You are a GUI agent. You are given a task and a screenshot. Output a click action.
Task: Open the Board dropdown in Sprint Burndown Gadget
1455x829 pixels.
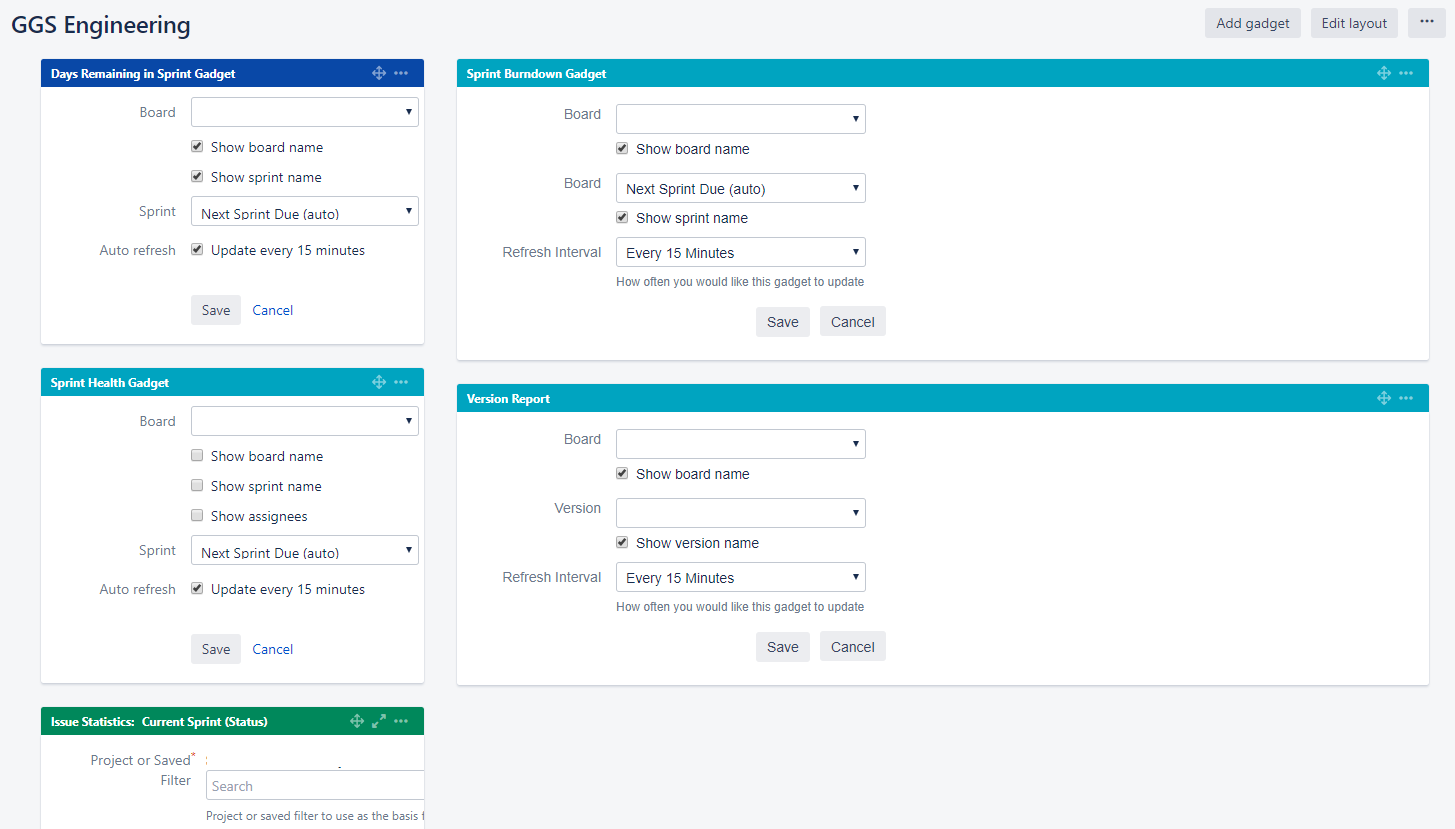740,118
